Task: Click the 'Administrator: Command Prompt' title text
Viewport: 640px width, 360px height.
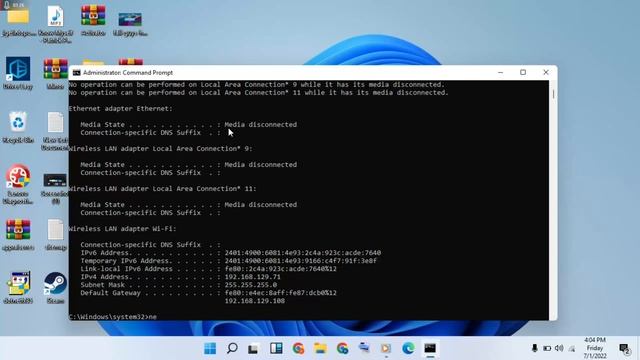Action: click(x=128, y=73)
